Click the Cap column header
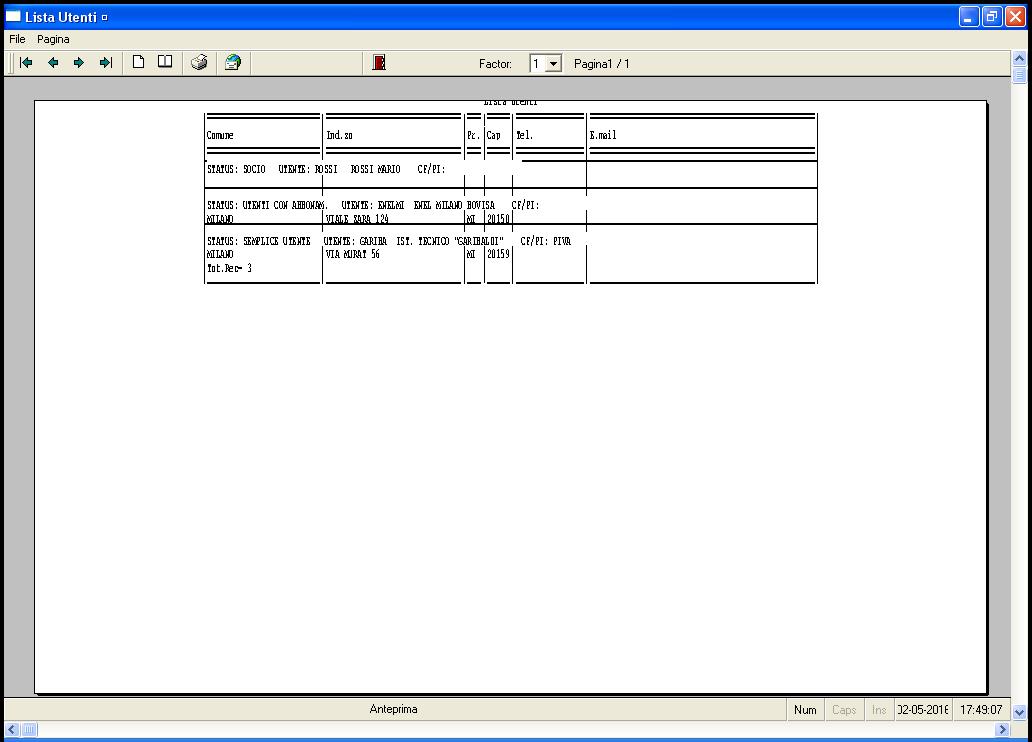The image size is (1032, 742). 494,135
